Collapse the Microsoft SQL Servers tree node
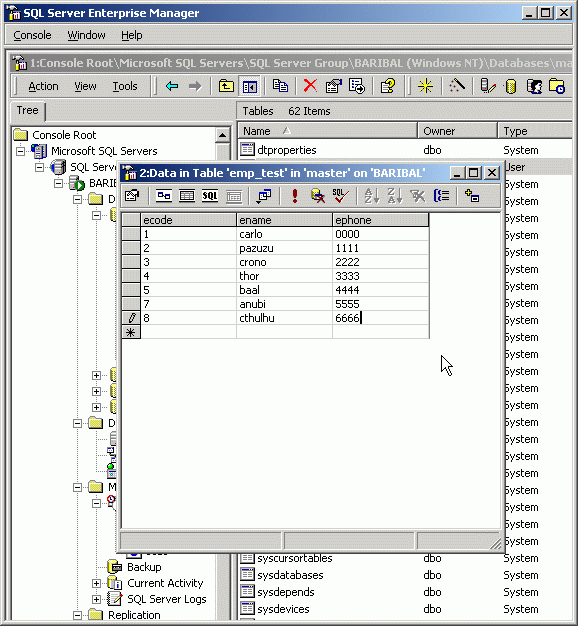 point(20,151)
